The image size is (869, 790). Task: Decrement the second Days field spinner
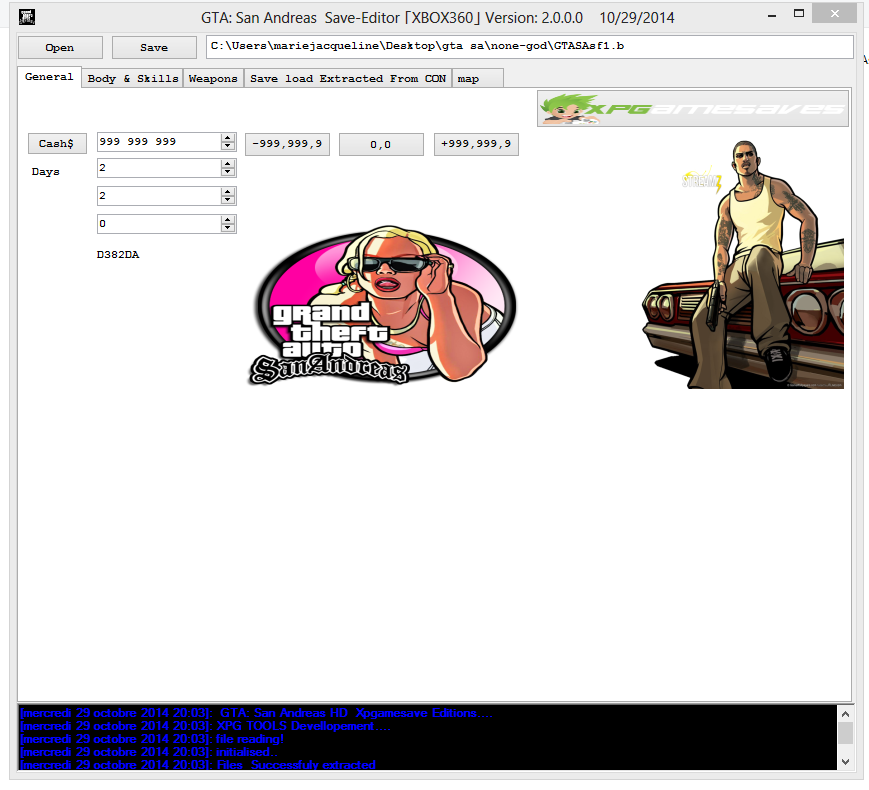(228, 200)
